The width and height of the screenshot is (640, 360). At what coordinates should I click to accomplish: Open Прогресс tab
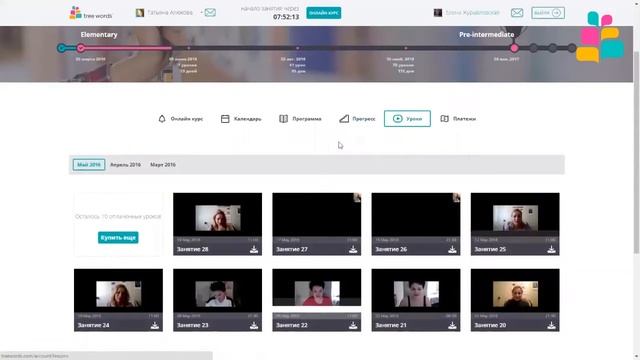(357, 119)
